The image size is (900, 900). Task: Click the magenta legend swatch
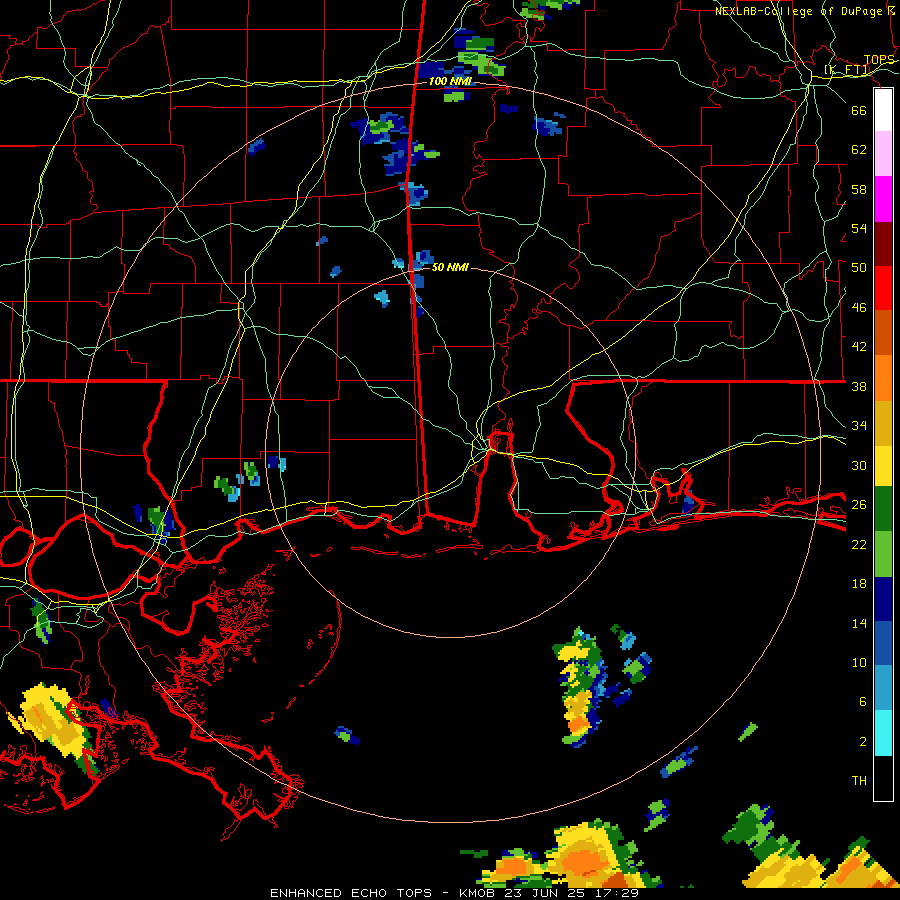(x=883, y=199)
